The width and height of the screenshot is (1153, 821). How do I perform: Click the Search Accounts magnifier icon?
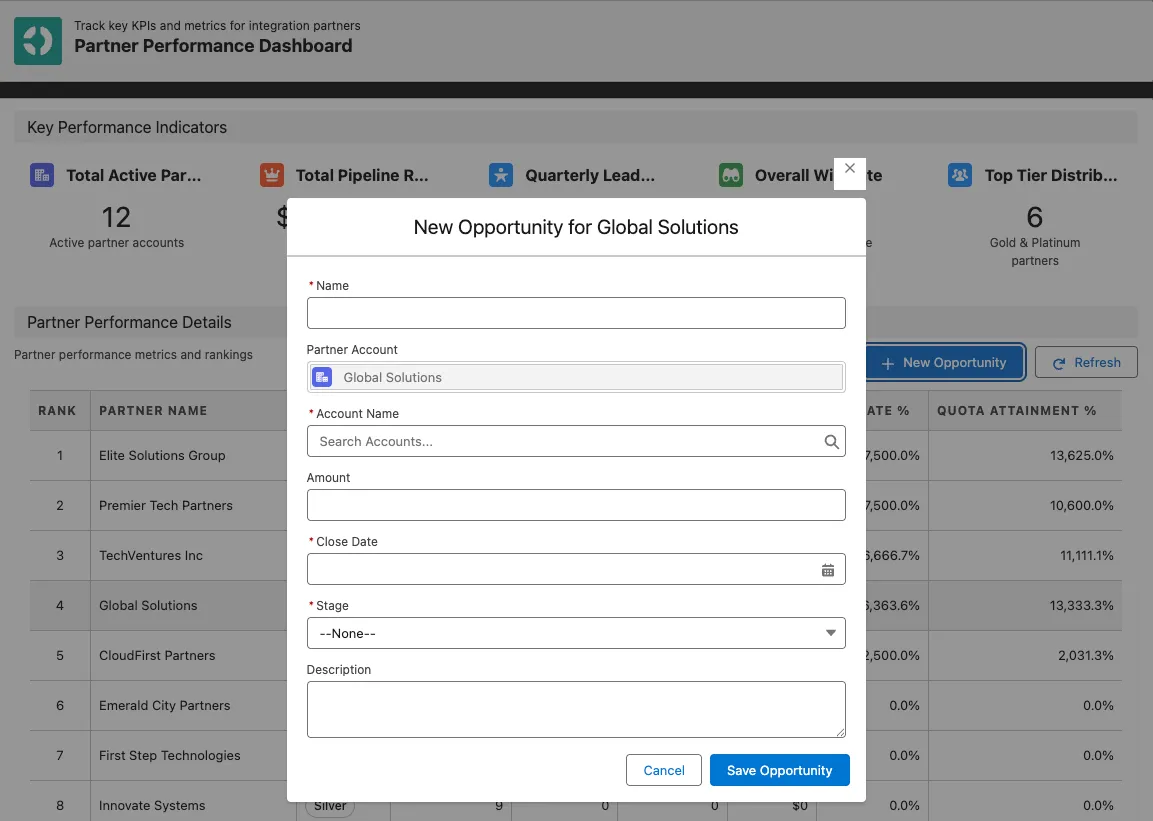coord(831,441)
